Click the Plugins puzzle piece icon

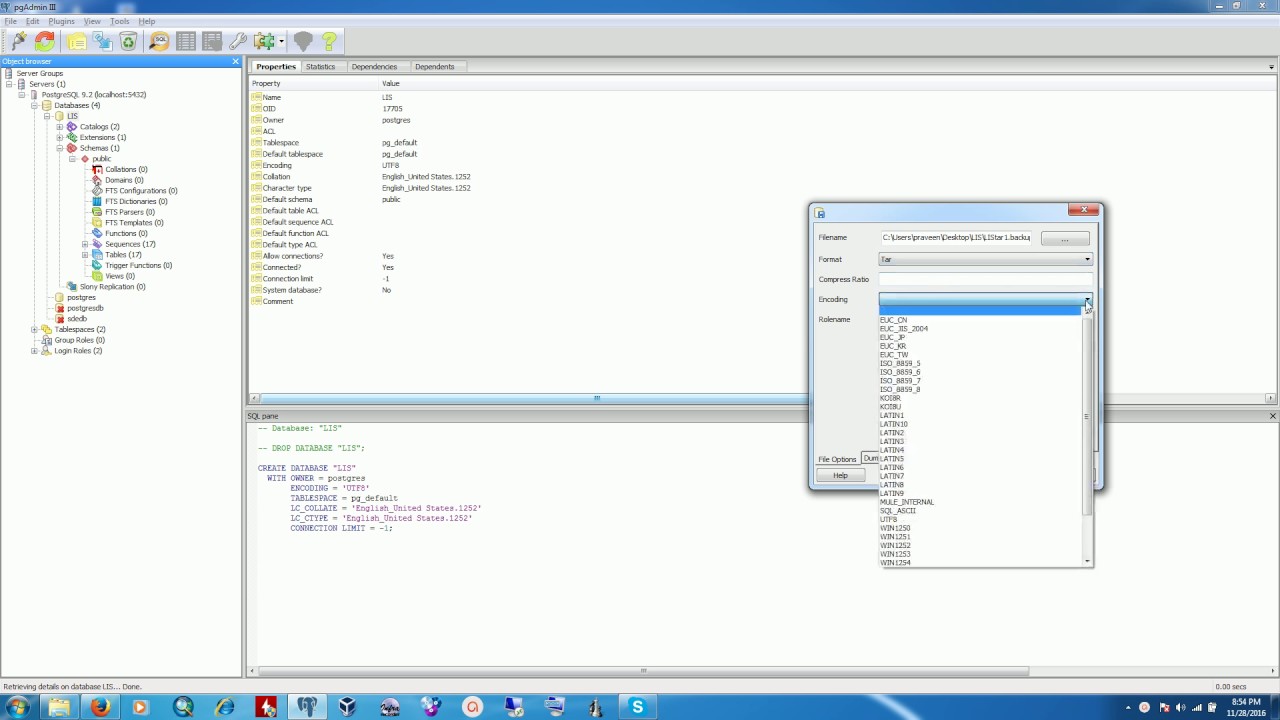click(264, 41)
